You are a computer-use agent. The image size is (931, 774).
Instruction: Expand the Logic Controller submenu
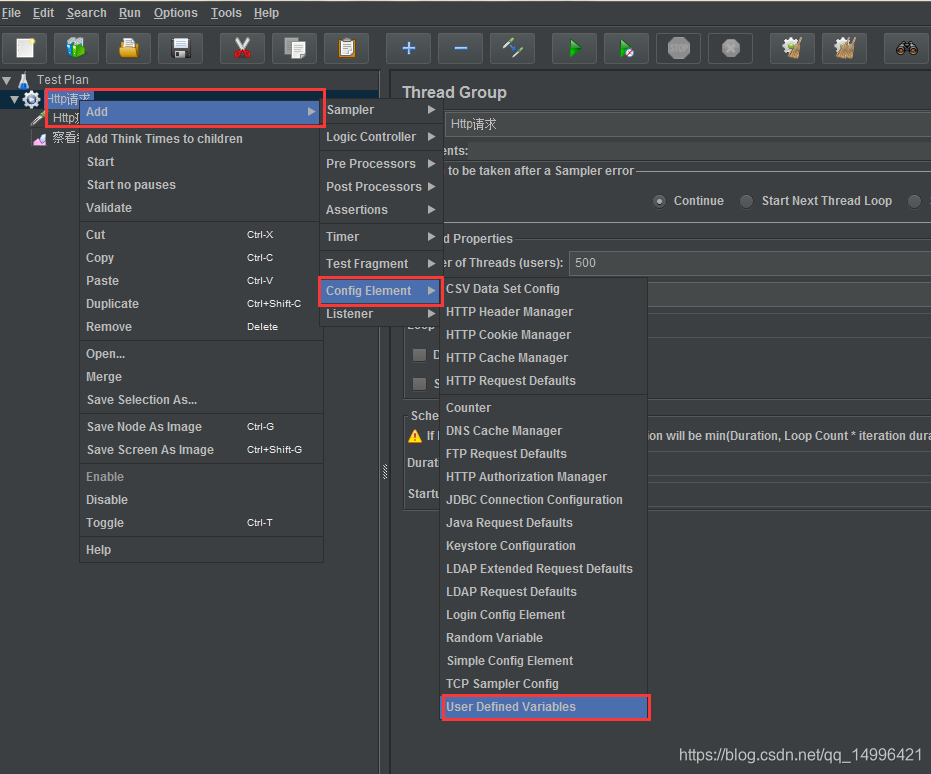click(x=381, y=137)
